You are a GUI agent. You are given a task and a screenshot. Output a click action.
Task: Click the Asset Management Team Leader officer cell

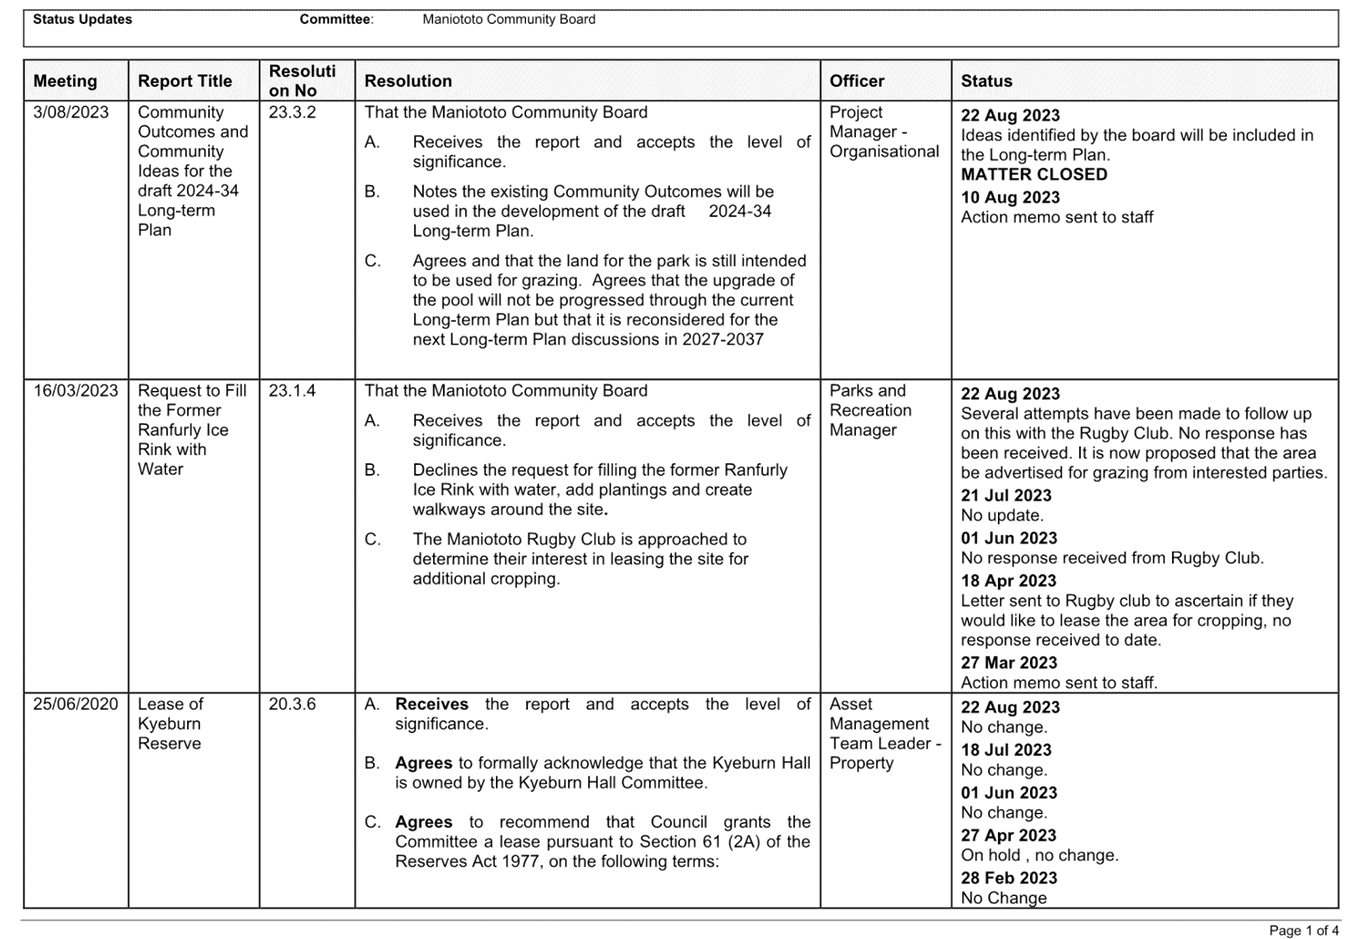pyautogui.click(x=884, y=733)
